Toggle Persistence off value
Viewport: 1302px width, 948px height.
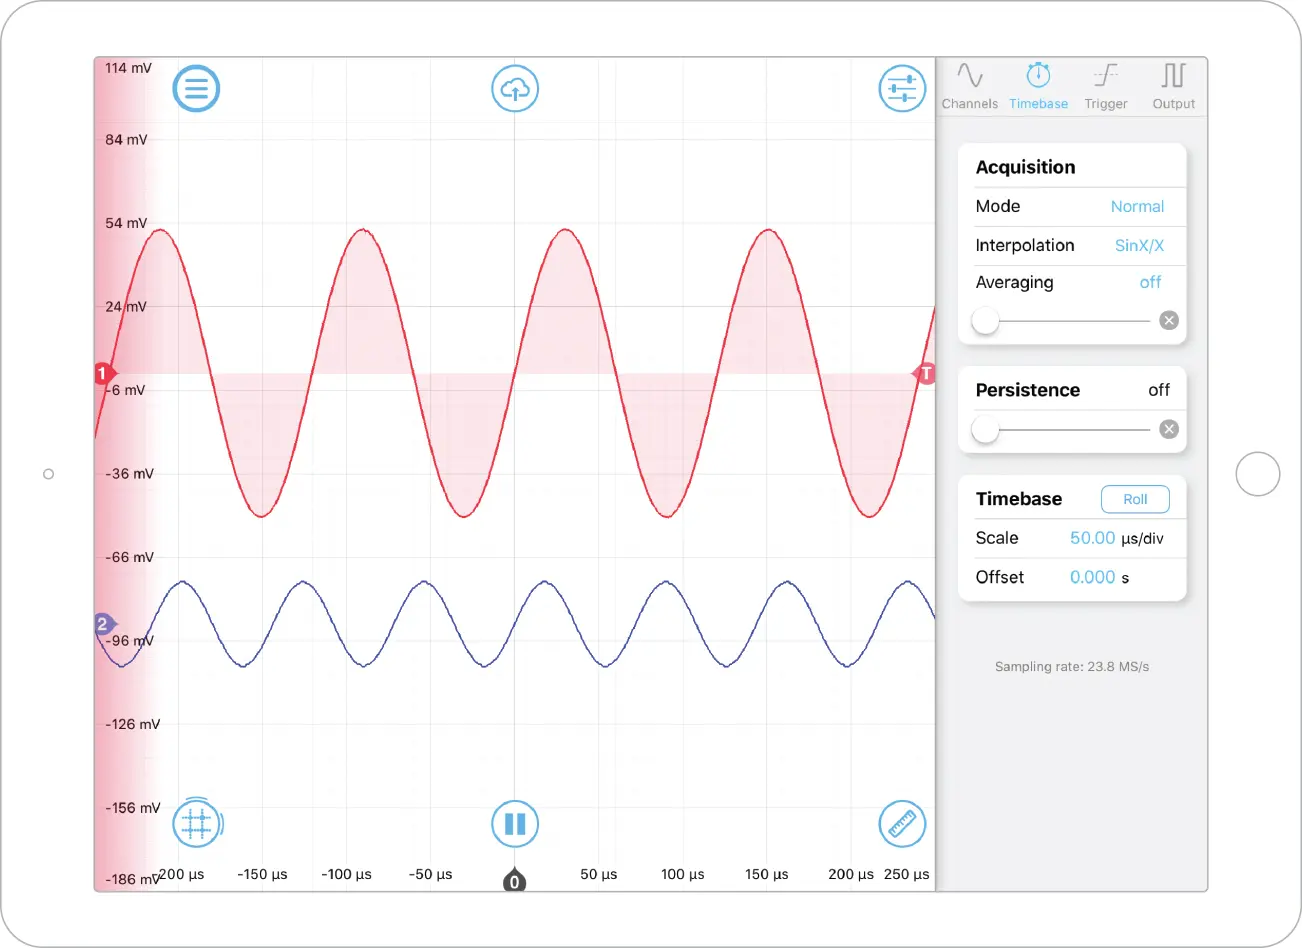tap(1158, 390)
